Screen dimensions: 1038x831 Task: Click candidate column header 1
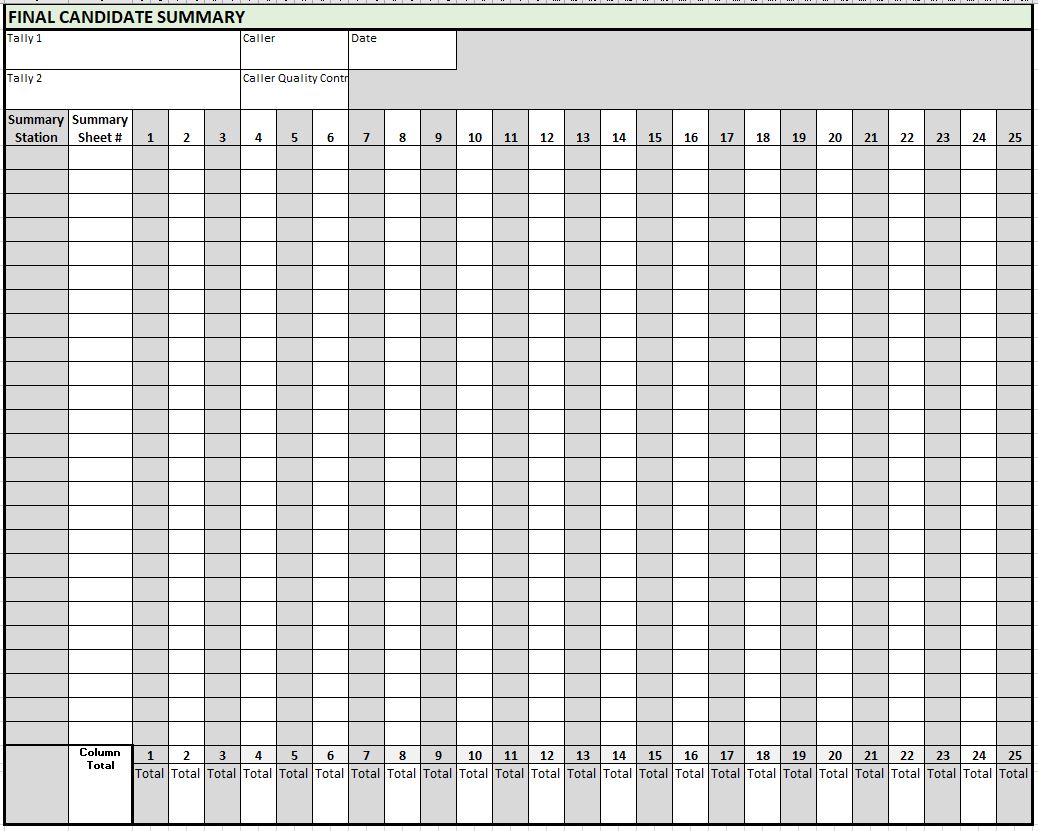click(150, 136)
